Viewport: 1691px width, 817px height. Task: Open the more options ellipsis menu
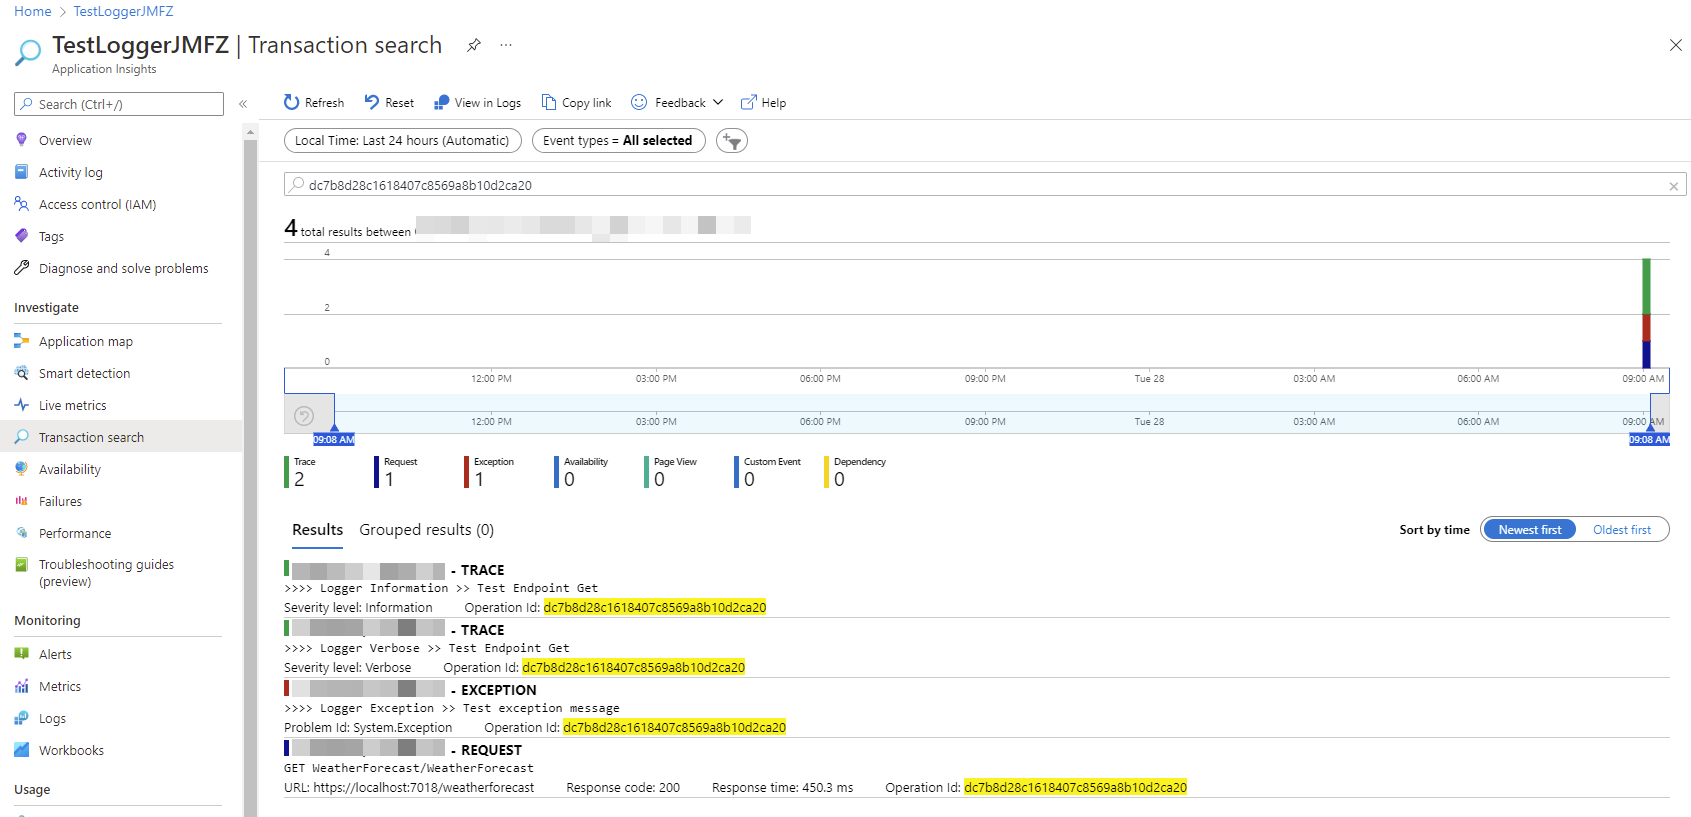tap(506, 45)
